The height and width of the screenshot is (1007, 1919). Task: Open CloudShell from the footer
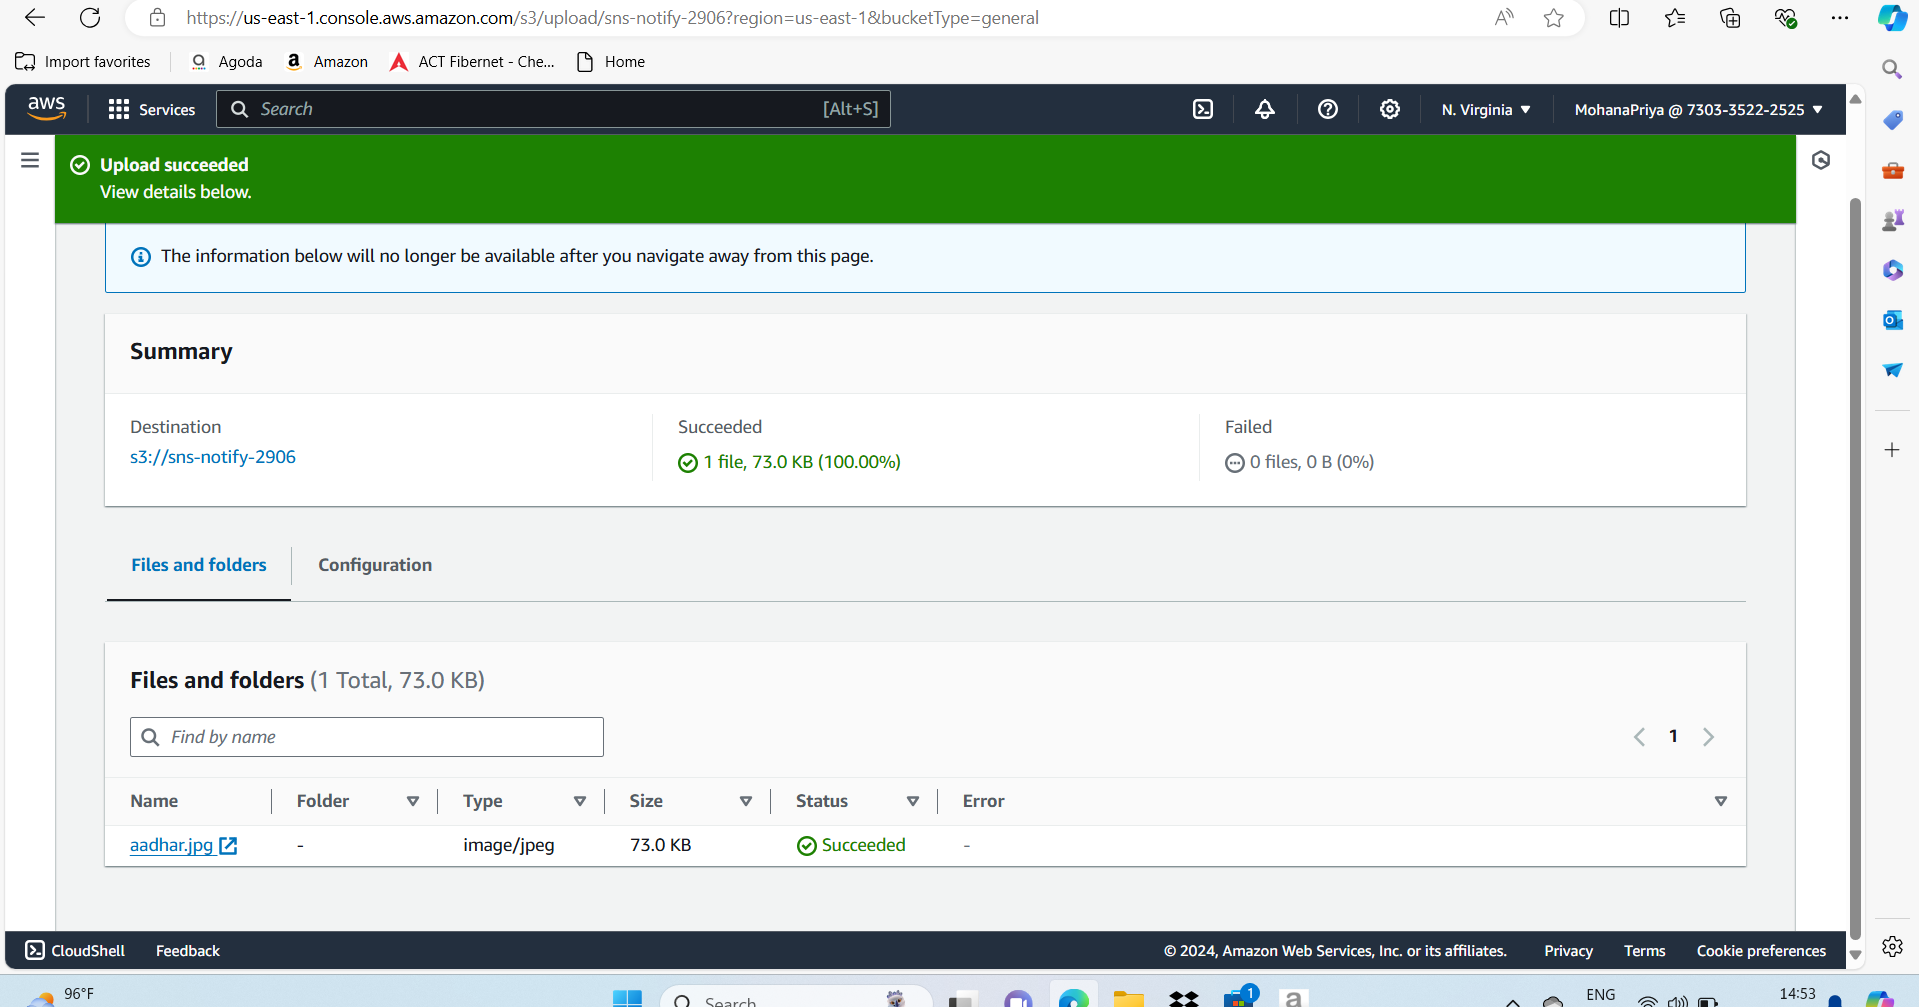coord(75,951)
